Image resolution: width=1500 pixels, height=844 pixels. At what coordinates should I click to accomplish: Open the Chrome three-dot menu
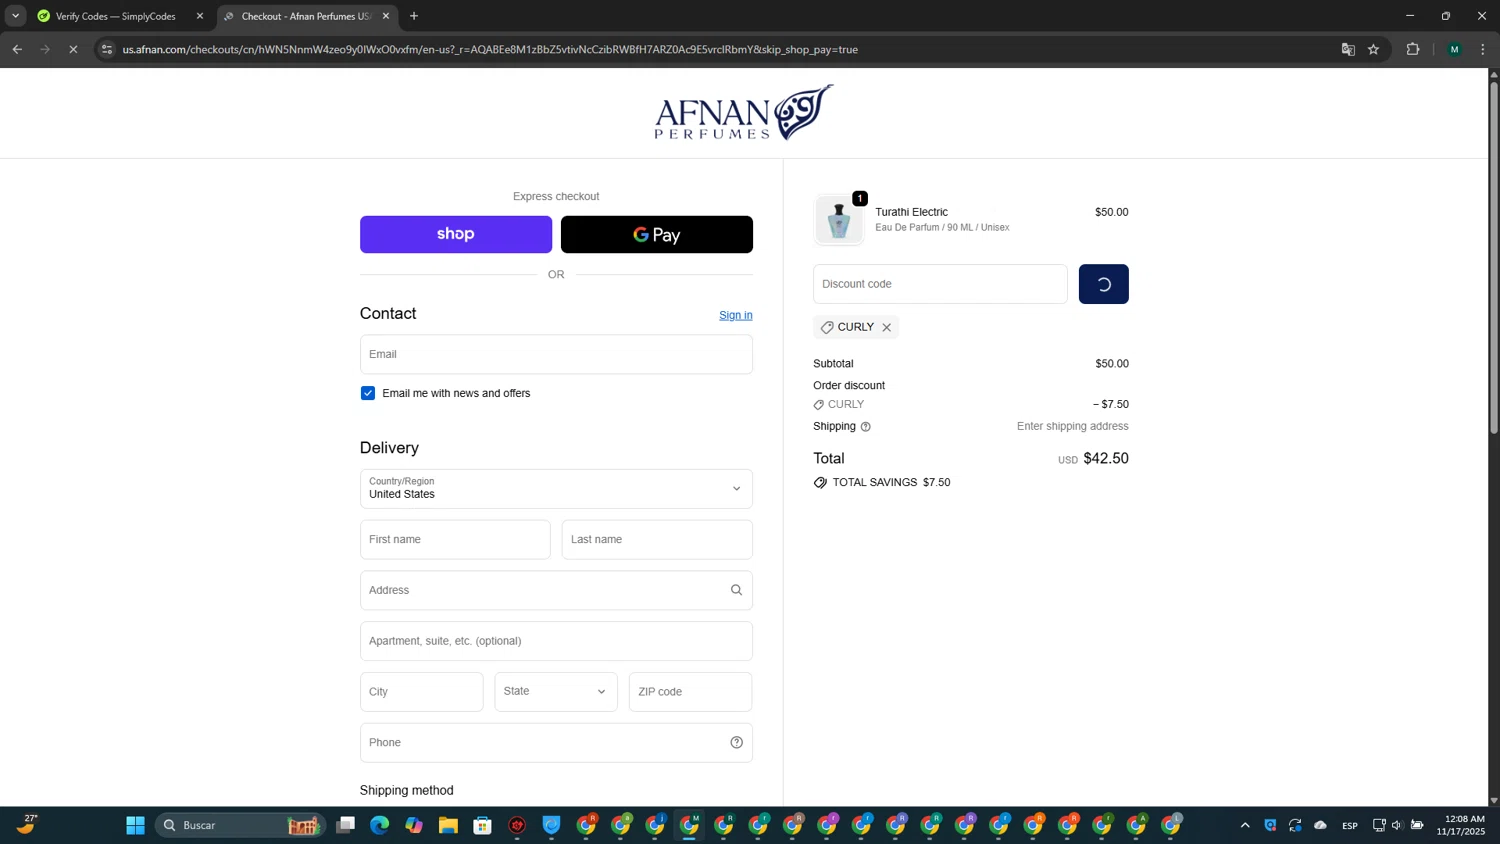coord(1483,49)
